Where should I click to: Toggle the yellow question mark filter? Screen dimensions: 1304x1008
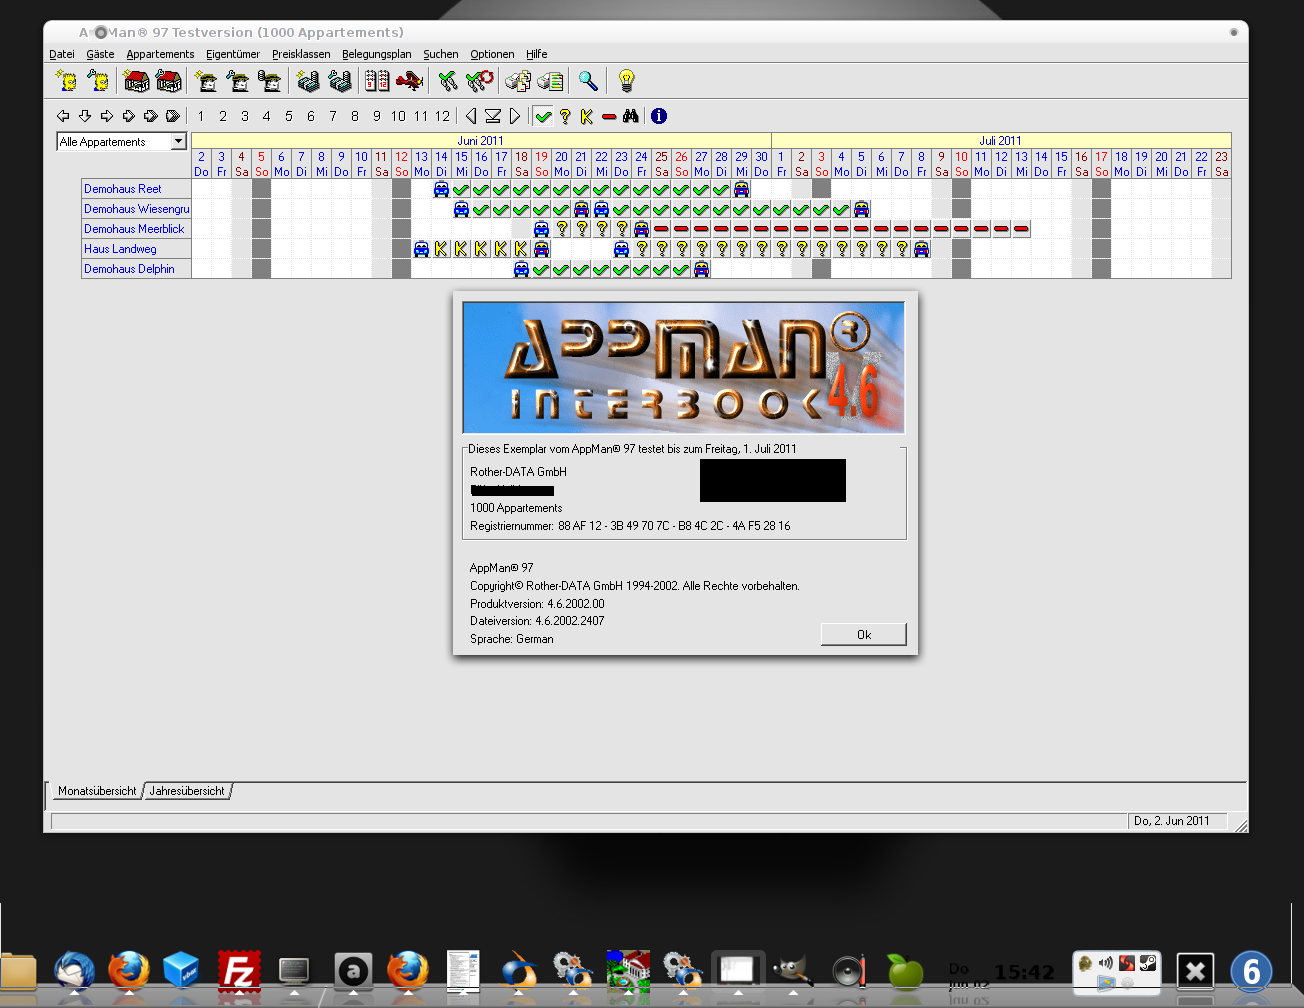565,116
